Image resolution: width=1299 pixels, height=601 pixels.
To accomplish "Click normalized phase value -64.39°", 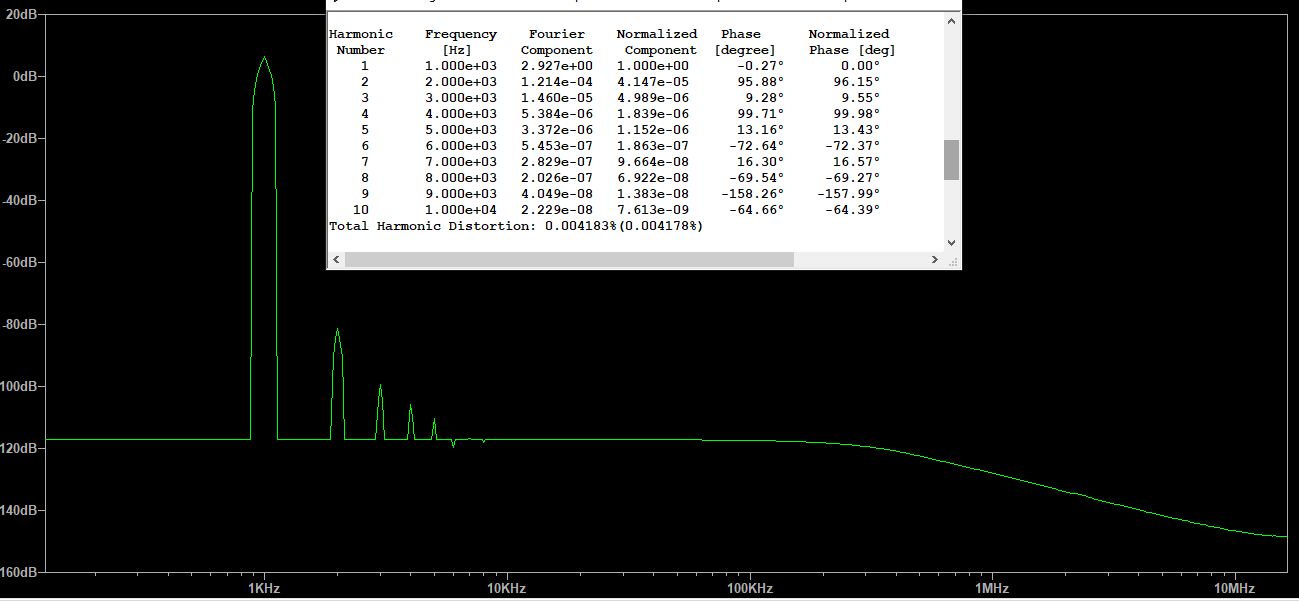I will coord(853,210).
